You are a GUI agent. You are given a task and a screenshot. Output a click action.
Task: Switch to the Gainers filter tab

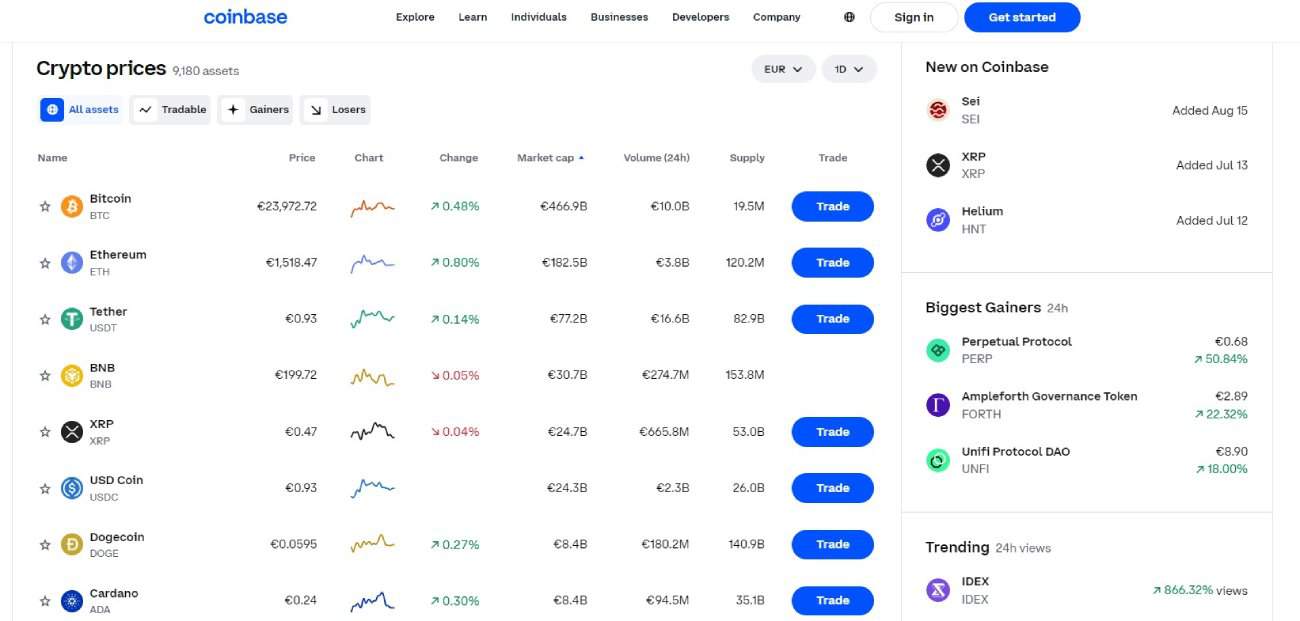[256, 110]
